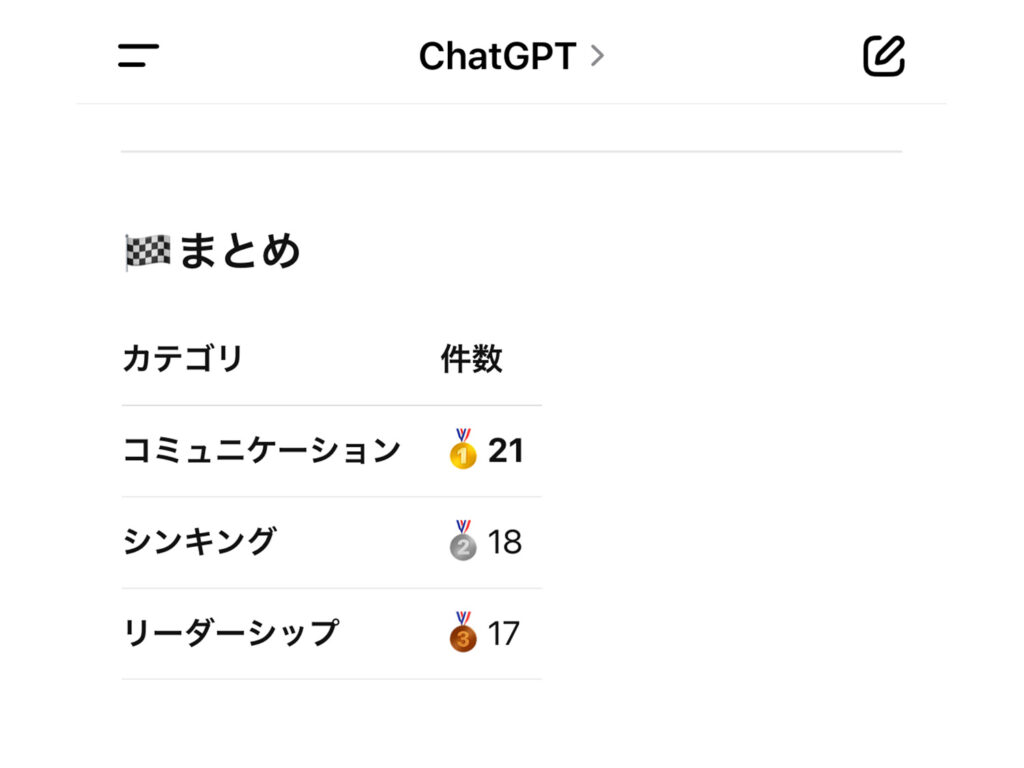The height and width of the screenshot is (768, 1024).
Task: Click the silver medal icon
Action: pyautogui.click(x=463, y=541)
